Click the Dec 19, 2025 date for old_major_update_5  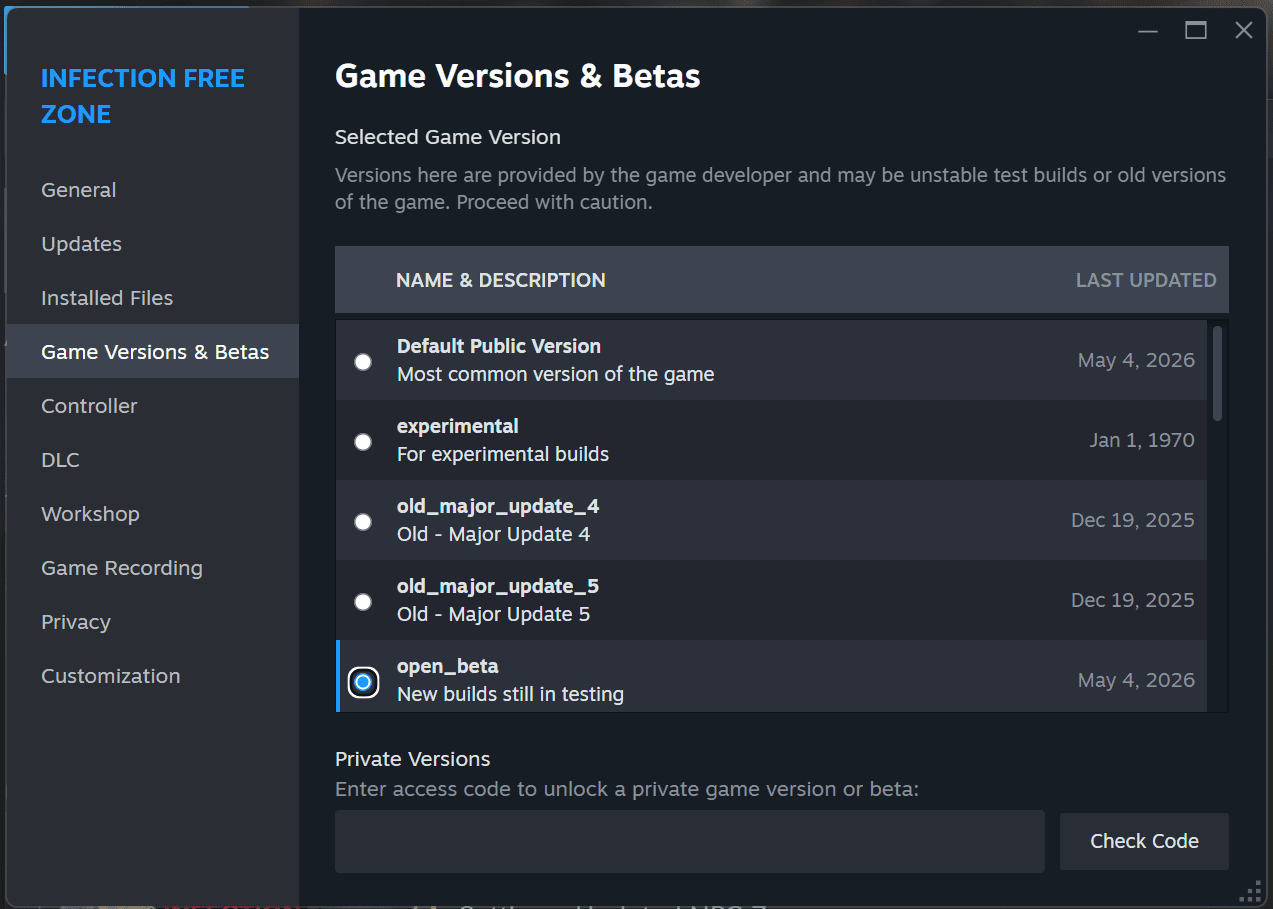pos(1133,600)
